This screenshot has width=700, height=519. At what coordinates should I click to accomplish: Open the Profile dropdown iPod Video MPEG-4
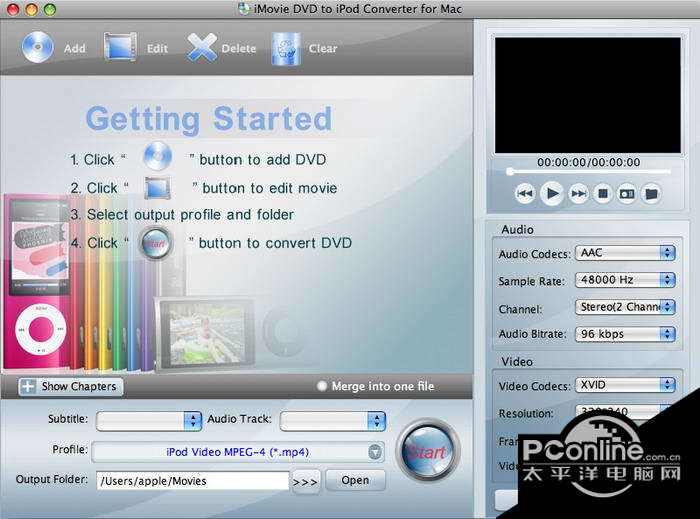tap(238, 452)
